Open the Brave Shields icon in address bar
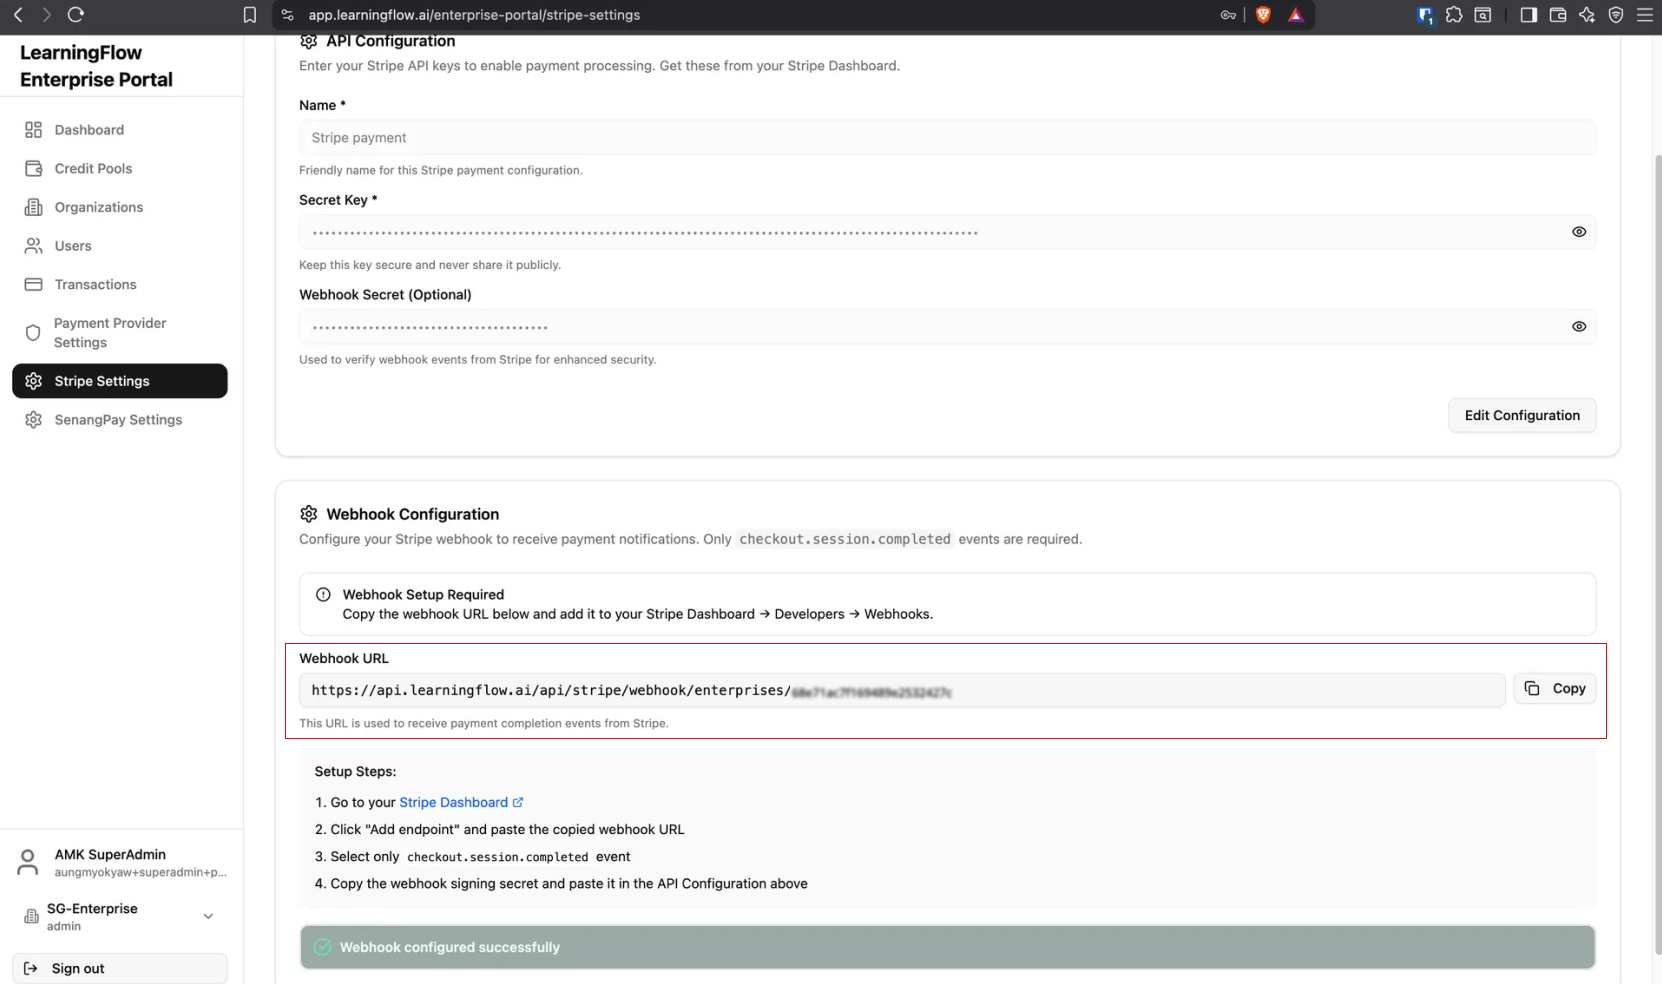The image size is (1662, 984). 1263,15
